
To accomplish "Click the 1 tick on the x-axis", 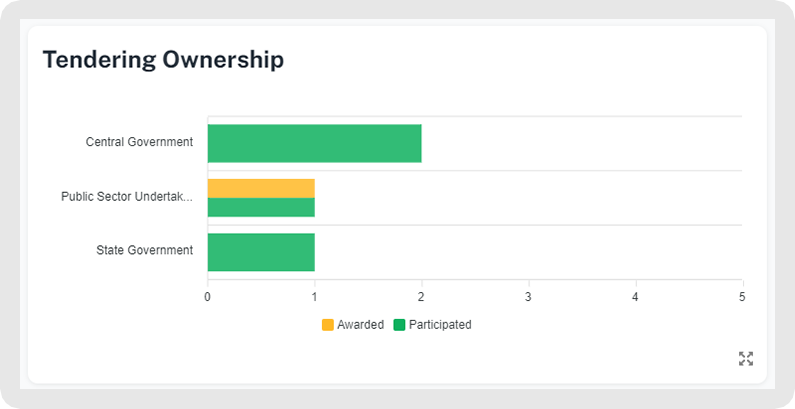I will click(x=314, y=297).
